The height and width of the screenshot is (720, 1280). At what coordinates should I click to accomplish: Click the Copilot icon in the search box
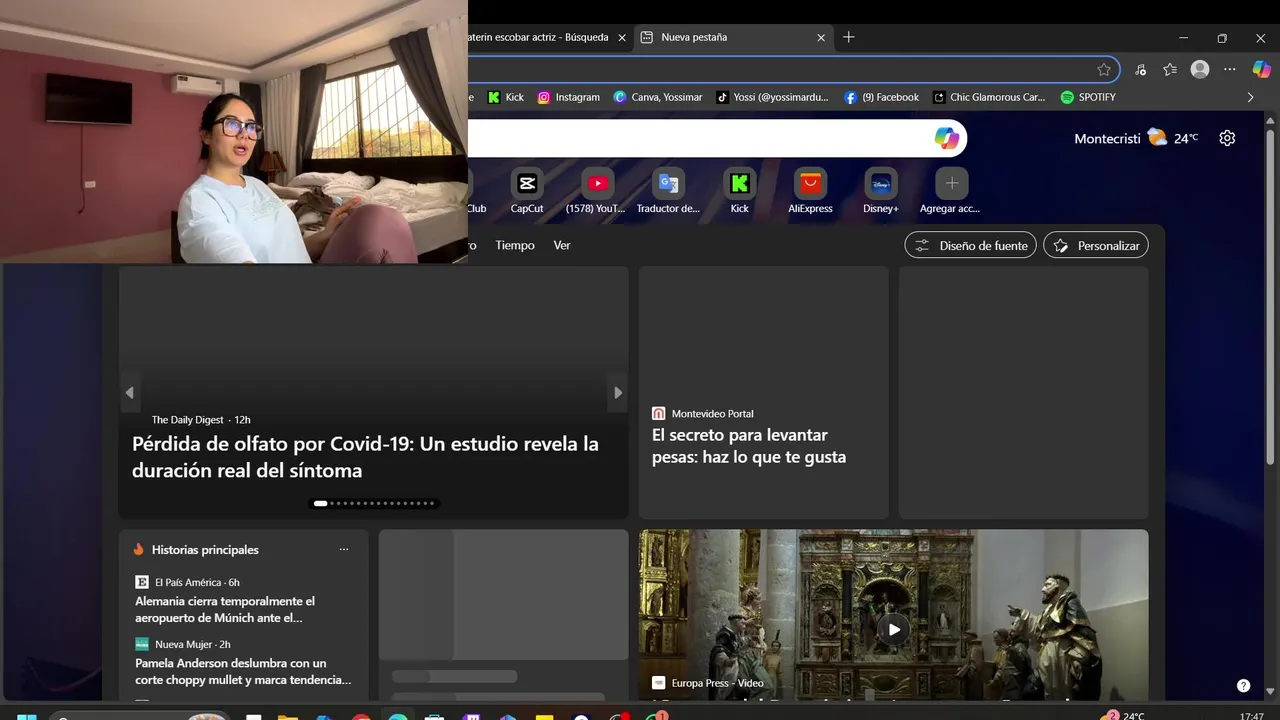[x=946, y=138]
